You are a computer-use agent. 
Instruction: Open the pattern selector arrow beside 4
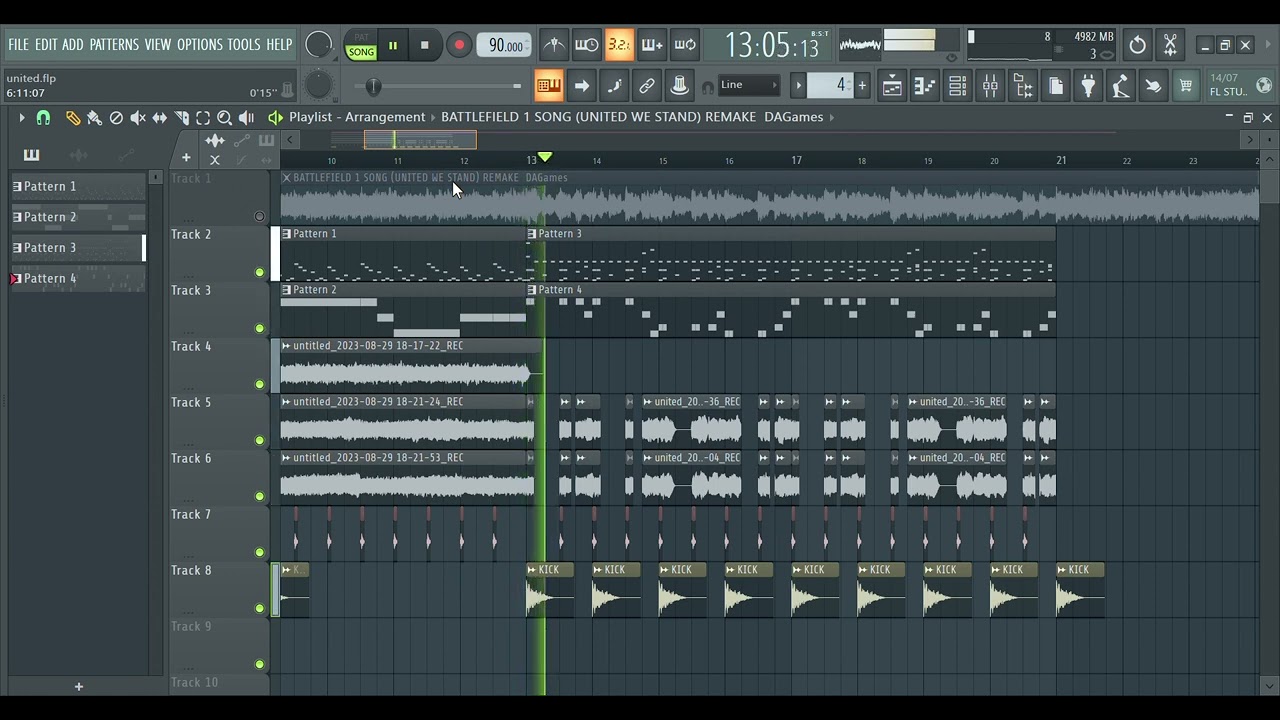coord(799,85)
